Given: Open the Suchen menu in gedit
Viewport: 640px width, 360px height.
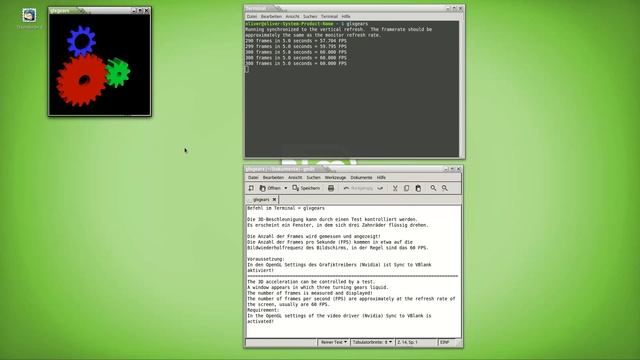Looking at the screenshot, I should point(313,178).
